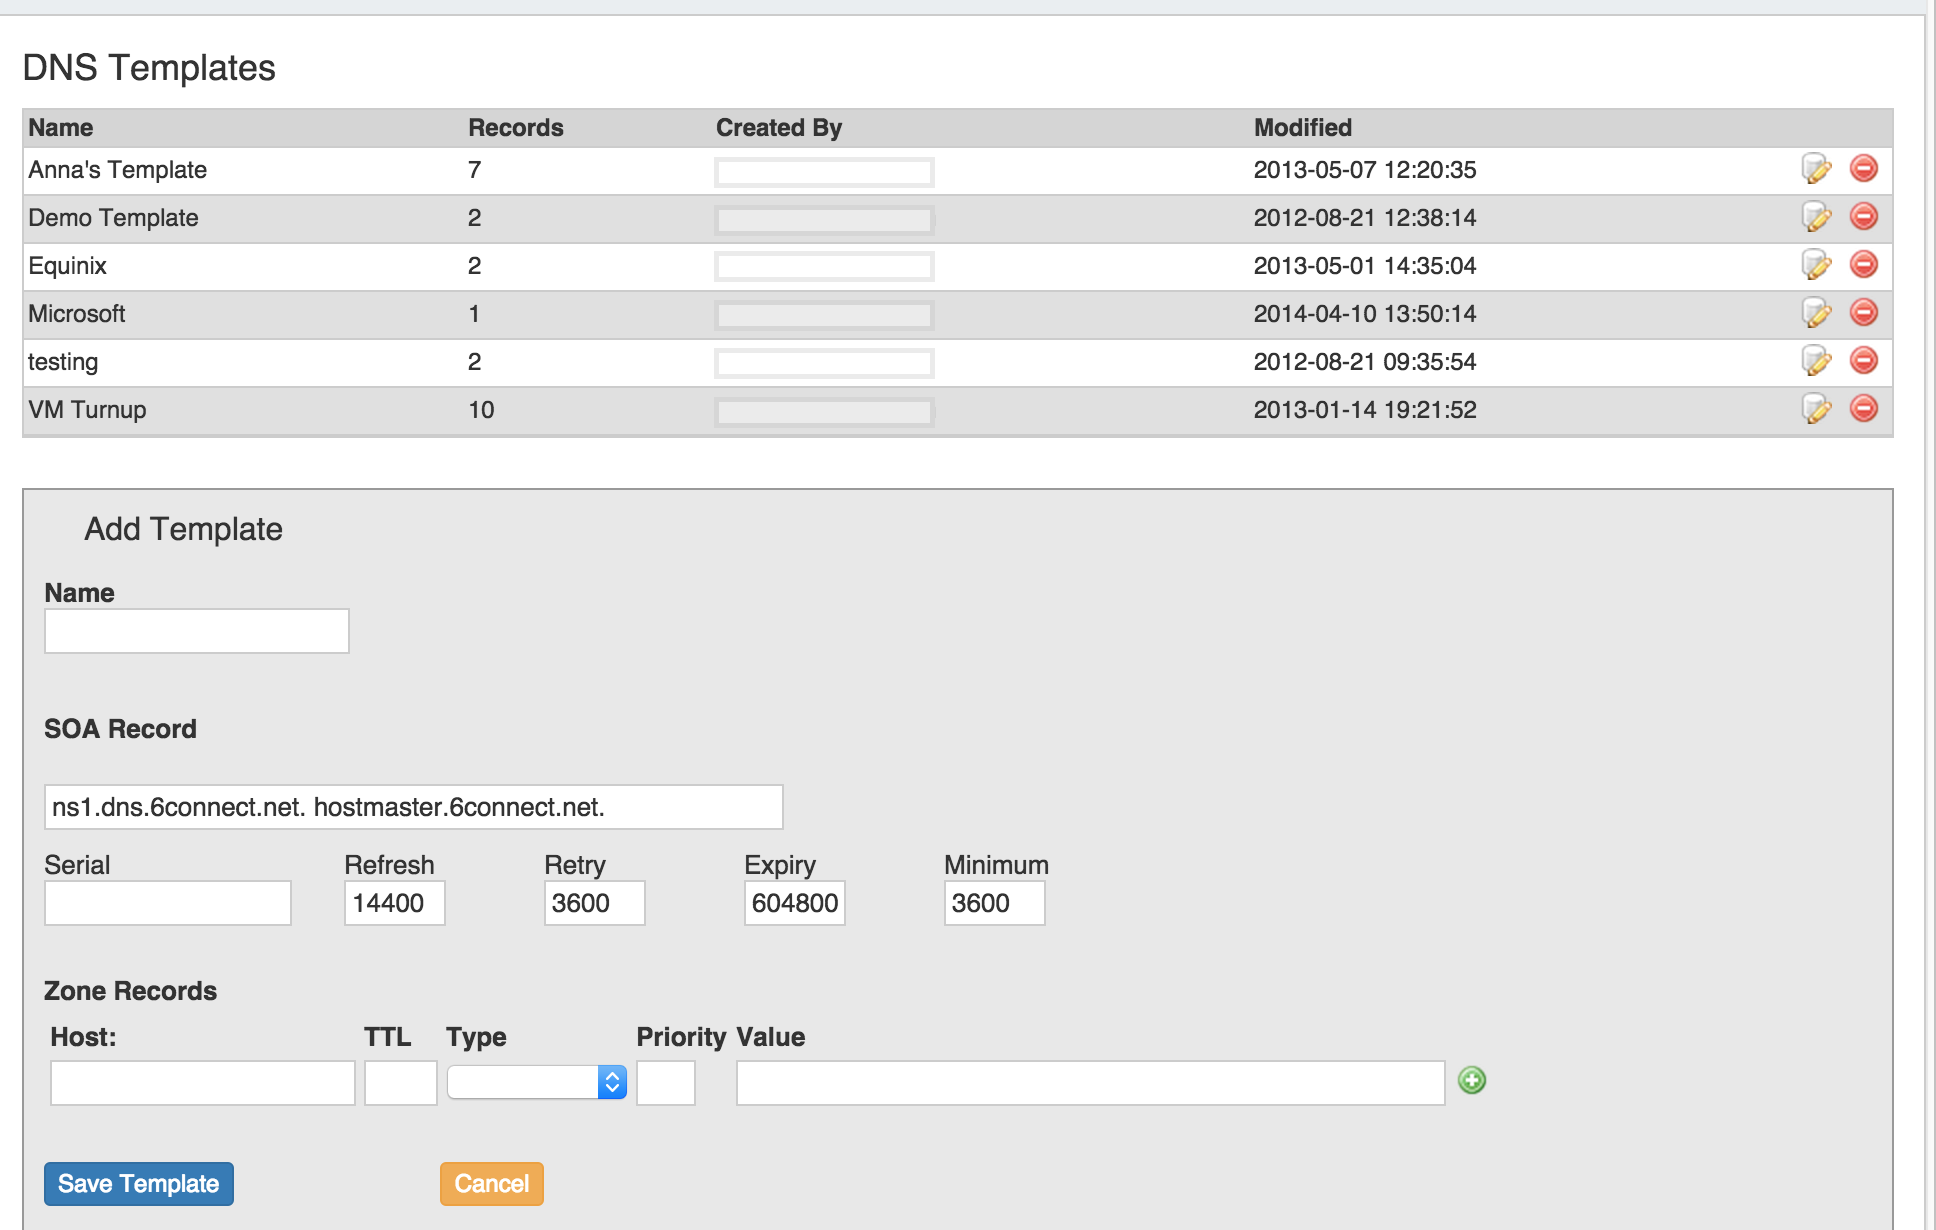Click the zone record TTL field

[400, 1083]
